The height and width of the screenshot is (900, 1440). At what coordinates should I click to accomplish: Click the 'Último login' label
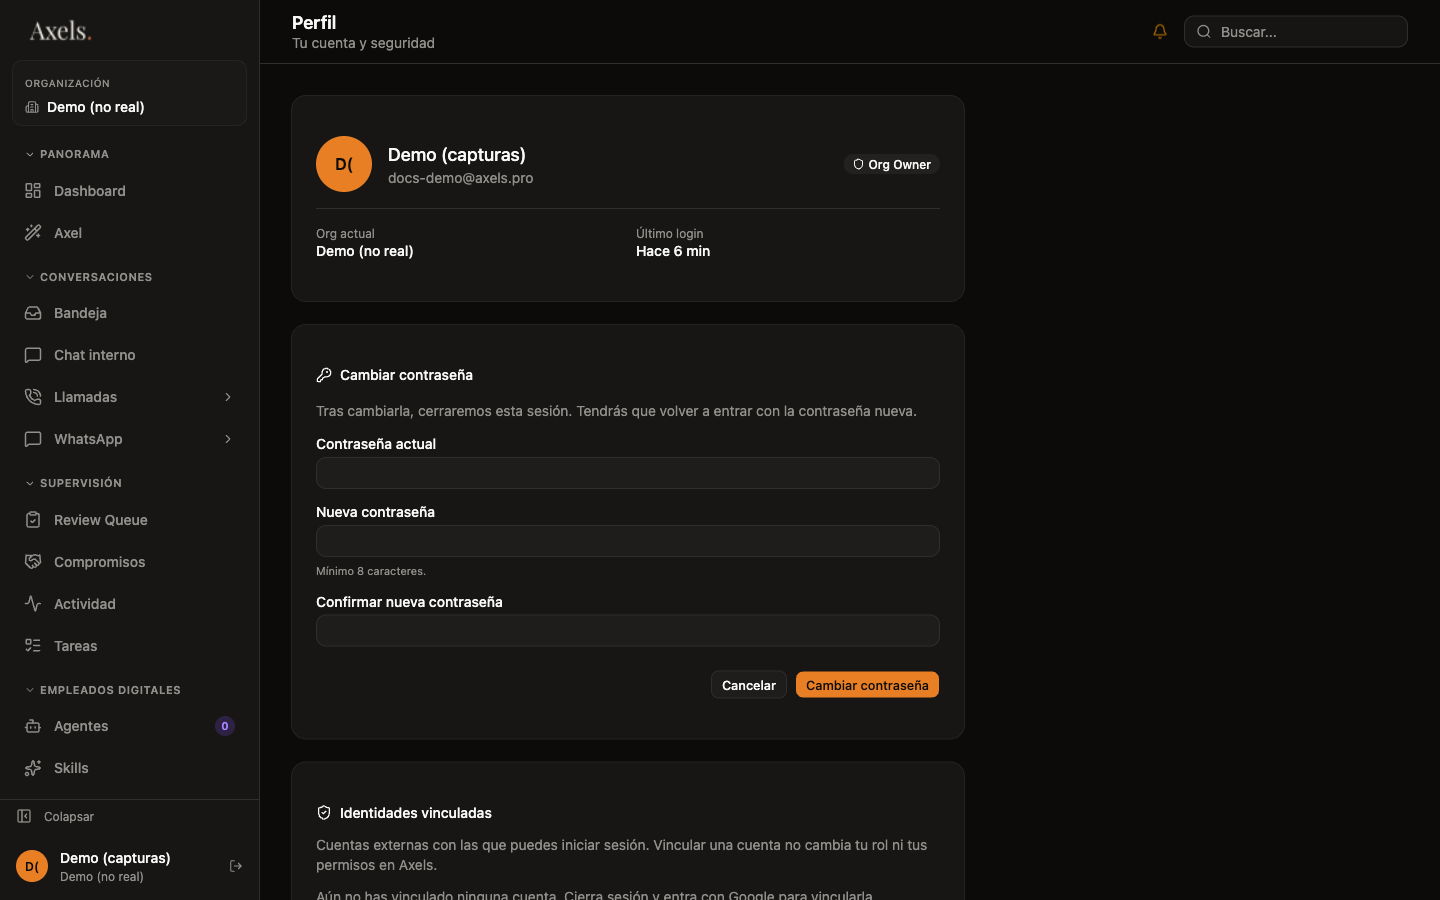(670, 234)
